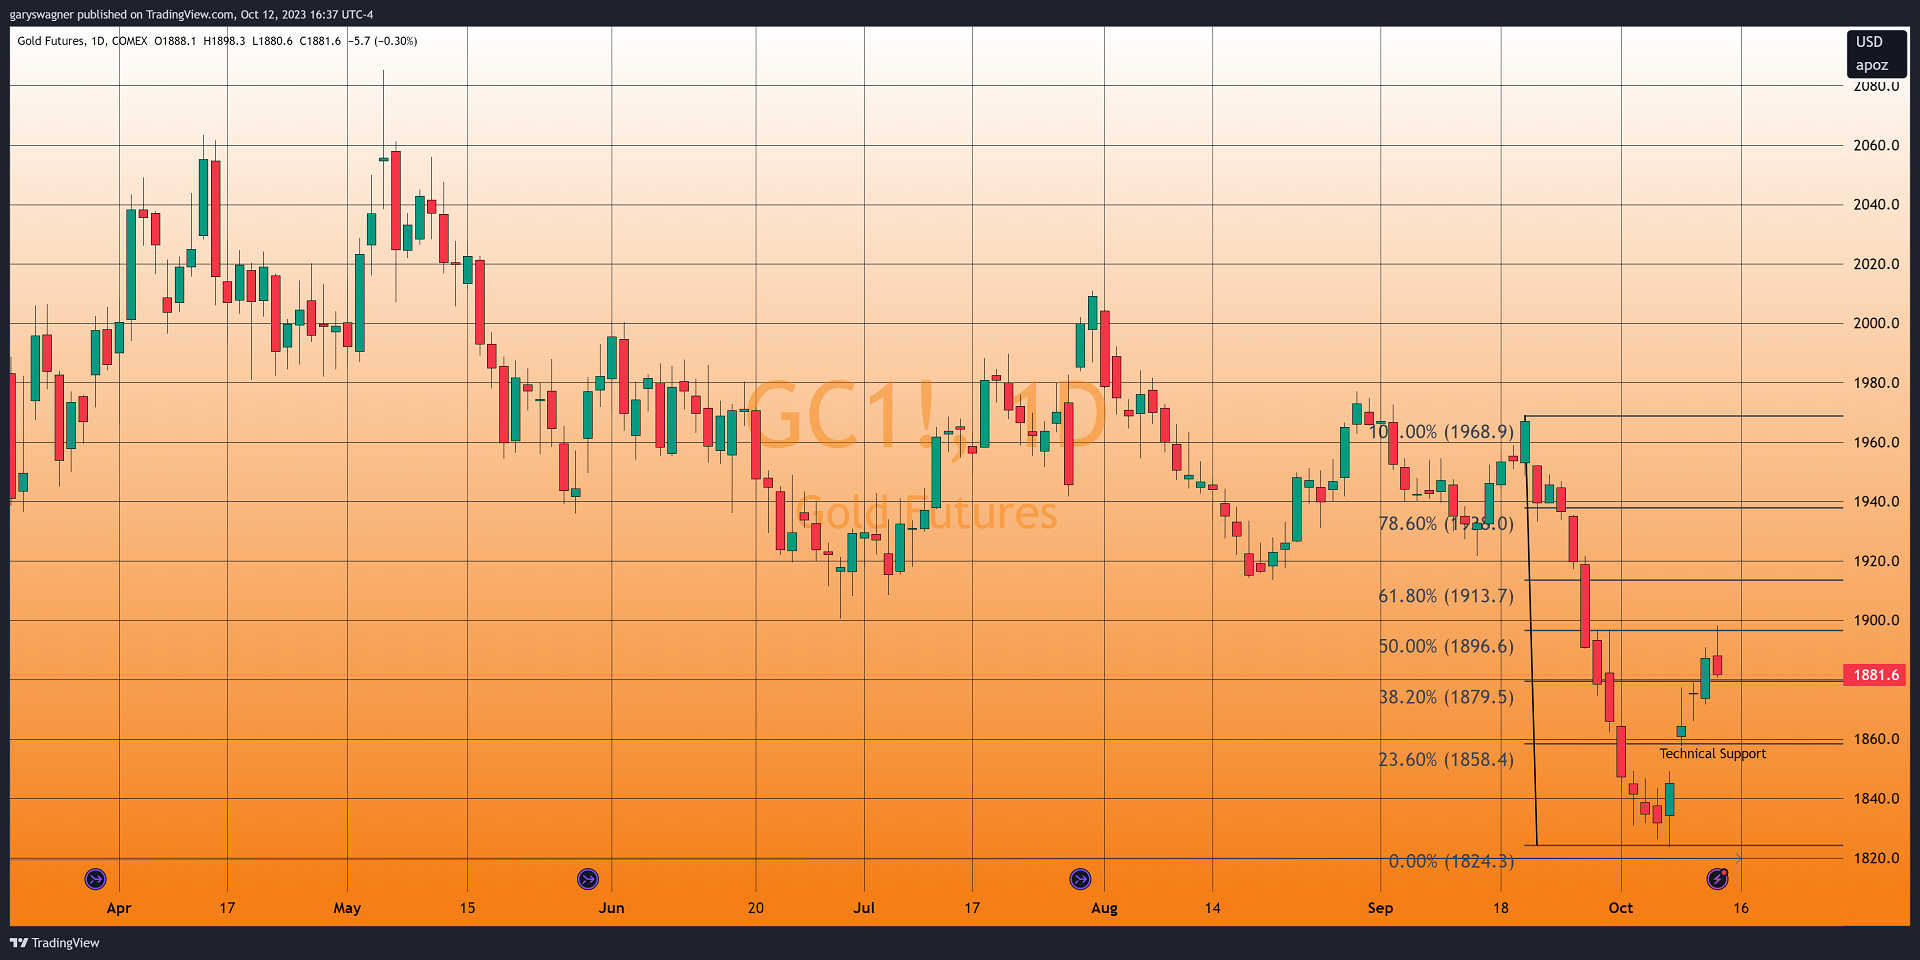The height and width of the screenshot is (960, 1920).
Task: Click the close value C1881.6
Action: tap(320, 41)
